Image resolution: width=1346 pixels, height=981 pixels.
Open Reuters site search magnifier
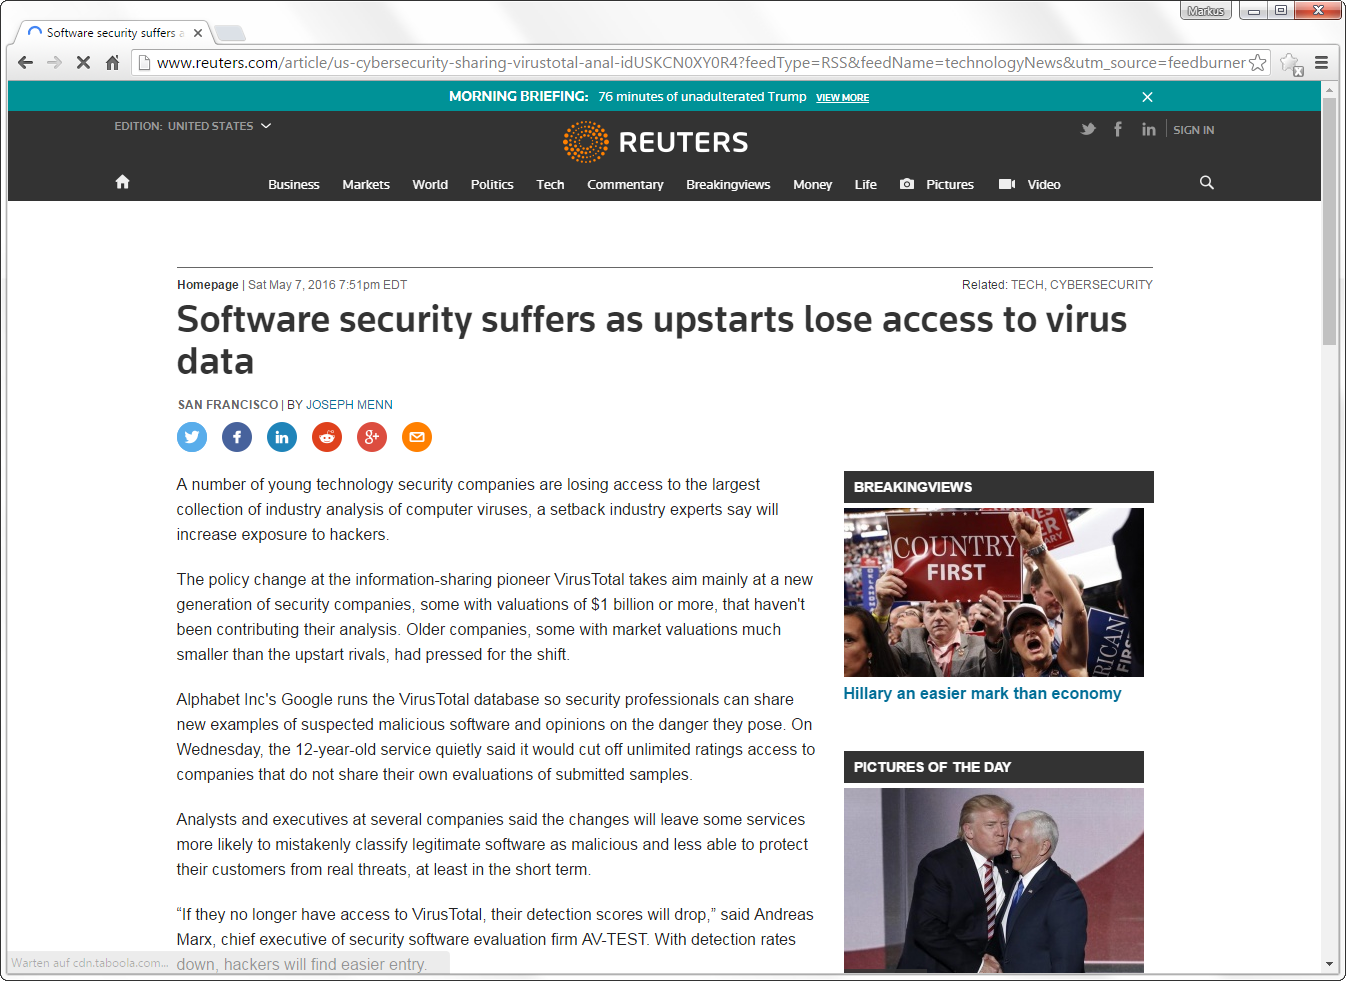click(x=1207, y=182)
